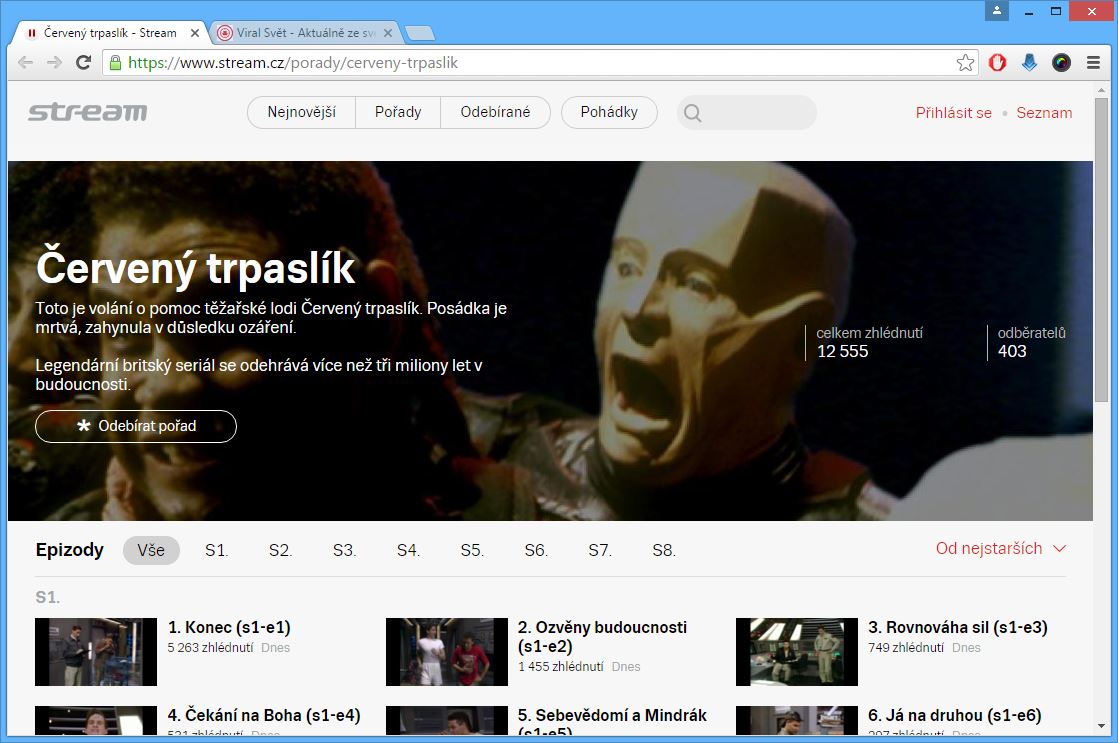Screen dimensions: 1118x743
Task: Subscribe with Odebírat pořad button
Action: (135, 426)
